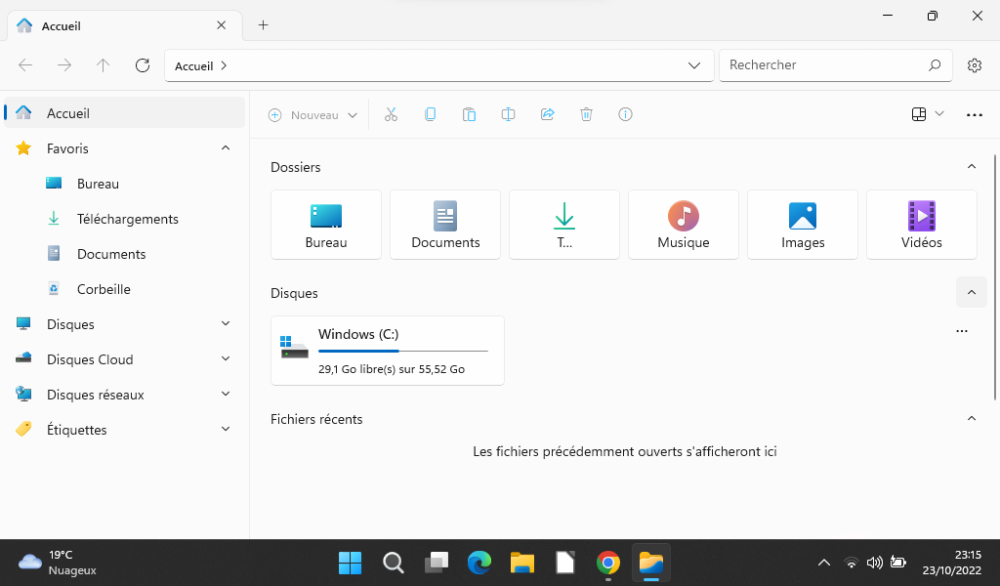1000x586 pixels.
Task: Click the Share icon in toolbar
Action: 547,115
